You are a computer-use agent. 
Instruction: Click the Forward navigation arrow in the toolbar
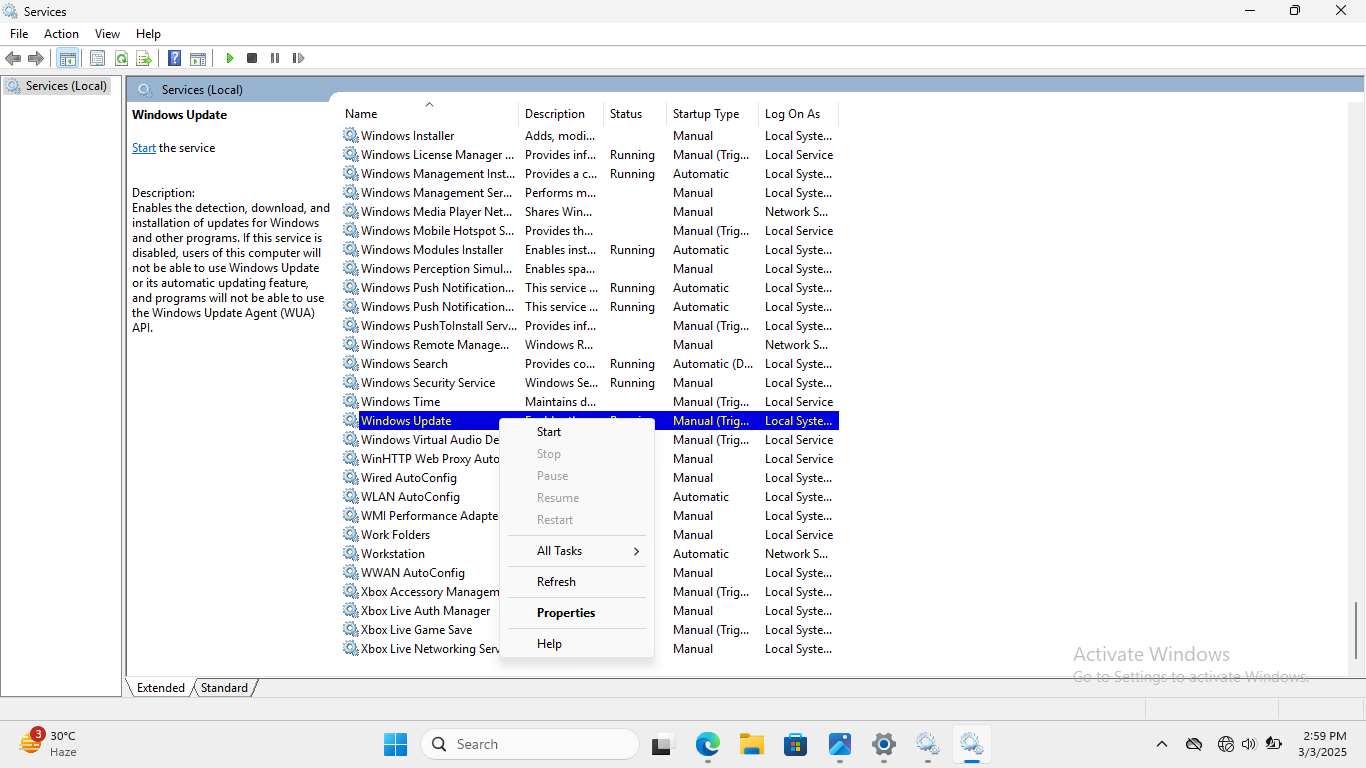pos(36,57)
